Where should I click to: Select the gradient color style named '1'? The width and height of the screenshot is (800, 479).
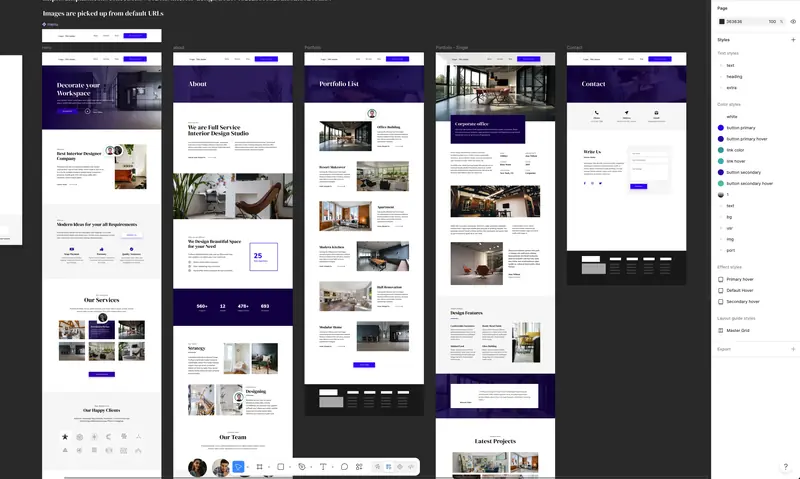[724, 194]
